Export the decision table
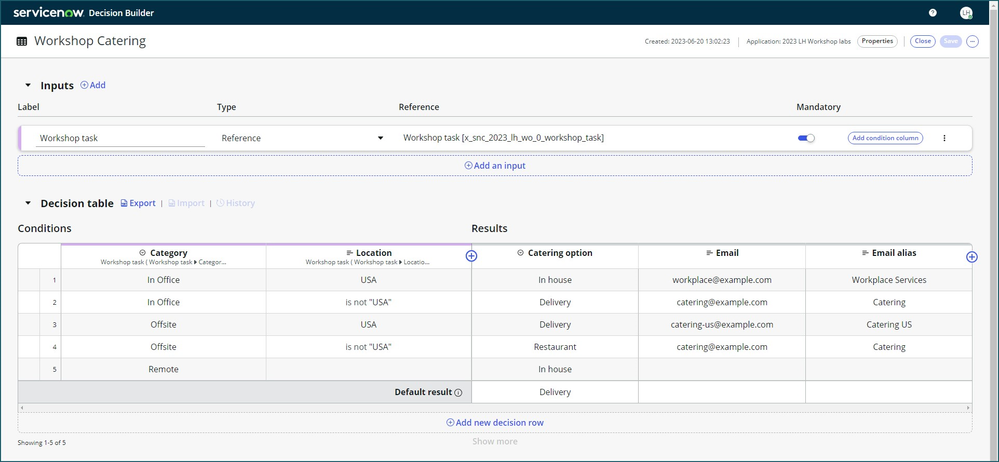This screenshot has width=999, height=462. (138, 203)
